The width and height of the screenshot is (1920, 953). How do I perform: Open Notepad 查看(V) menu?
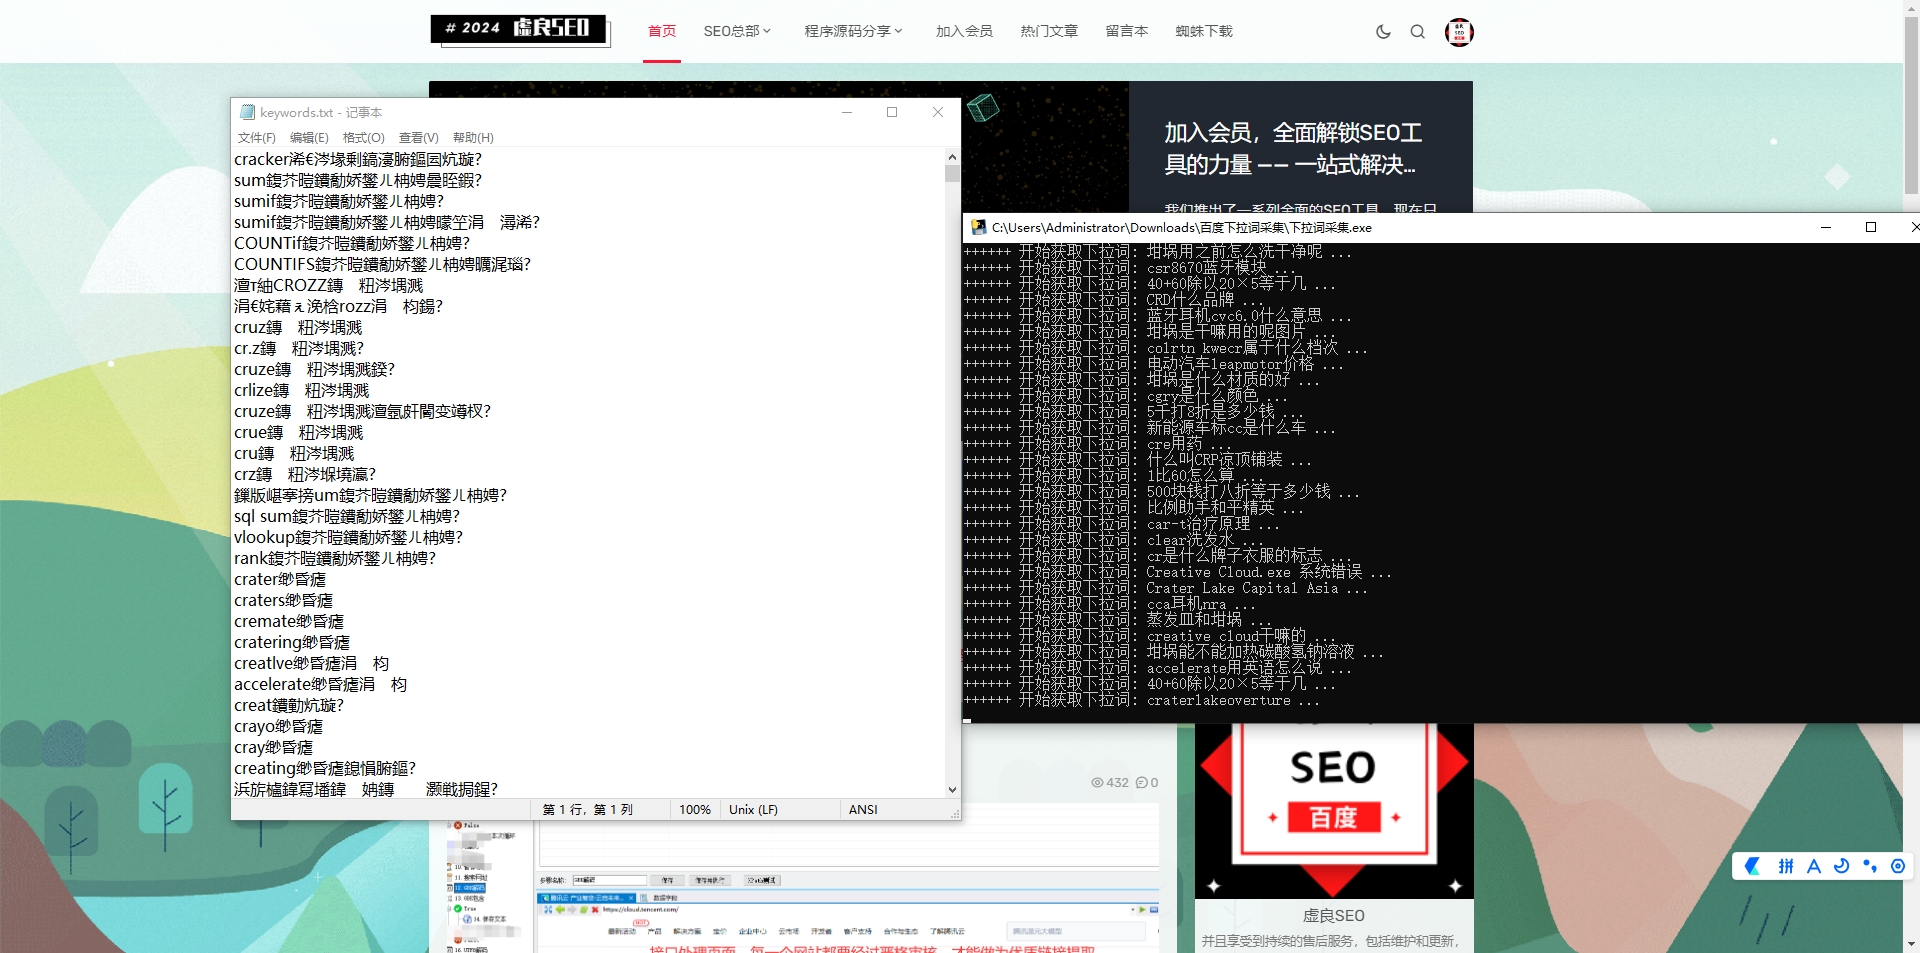[418, 138]
